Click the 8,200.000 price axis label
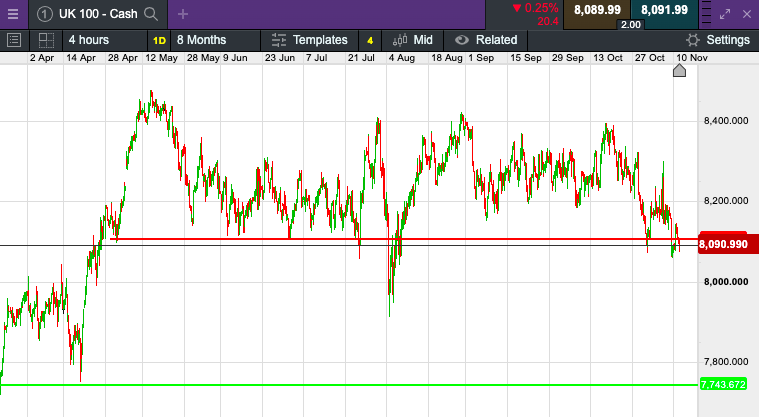This screenshot has height=417, width=759. (x=726, y=201)
